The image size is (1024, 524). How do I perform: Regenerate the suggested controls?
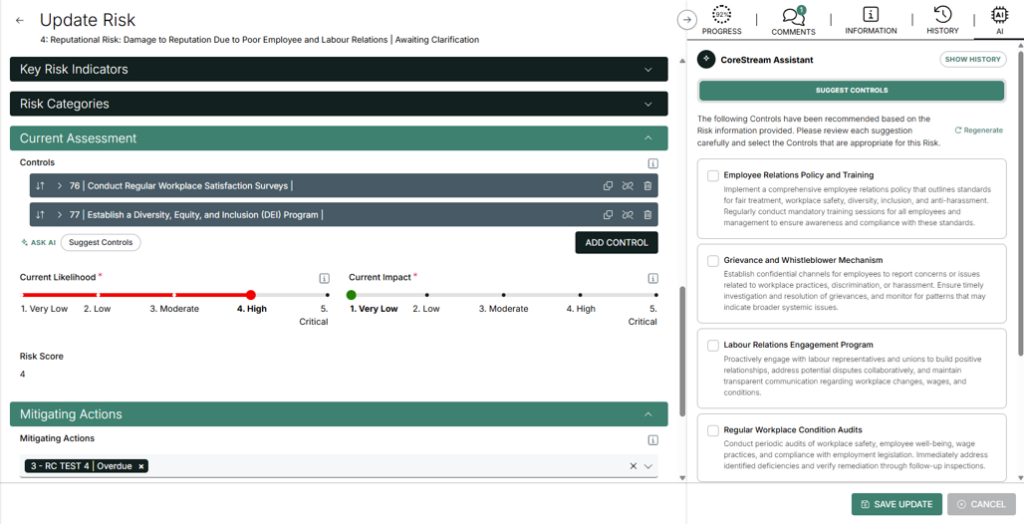[x=978, y=130]
